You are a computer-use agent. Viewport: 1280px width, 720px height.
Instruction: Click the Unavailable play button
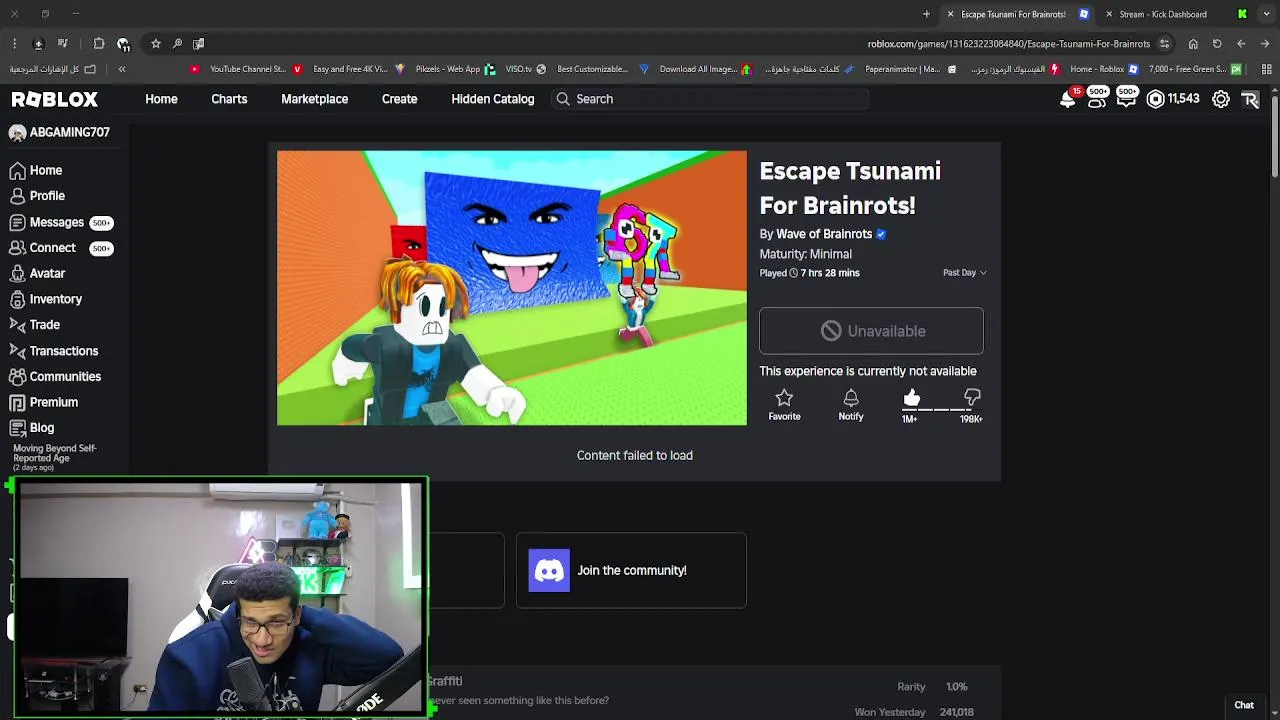tap(871, 331)
